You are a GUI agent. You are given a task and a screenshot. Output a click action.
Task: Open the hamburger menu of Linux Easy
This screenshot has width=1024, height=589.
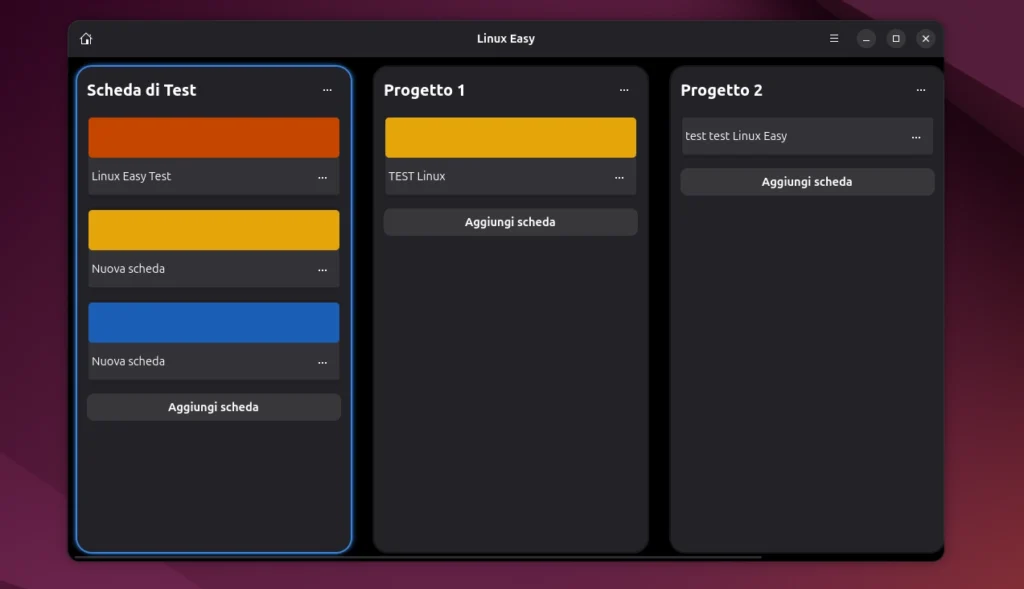point(833,37)
